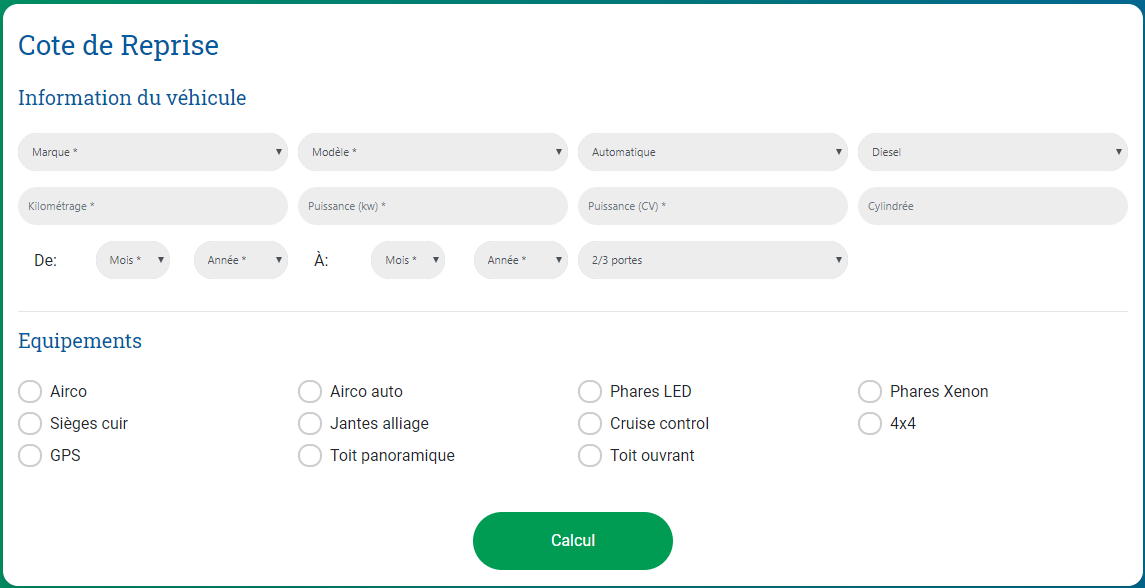Screen dimensions: 1145x588
Task: Enable the Toit panoramique option
Action: pyautogui.click(x=310, y=456)
